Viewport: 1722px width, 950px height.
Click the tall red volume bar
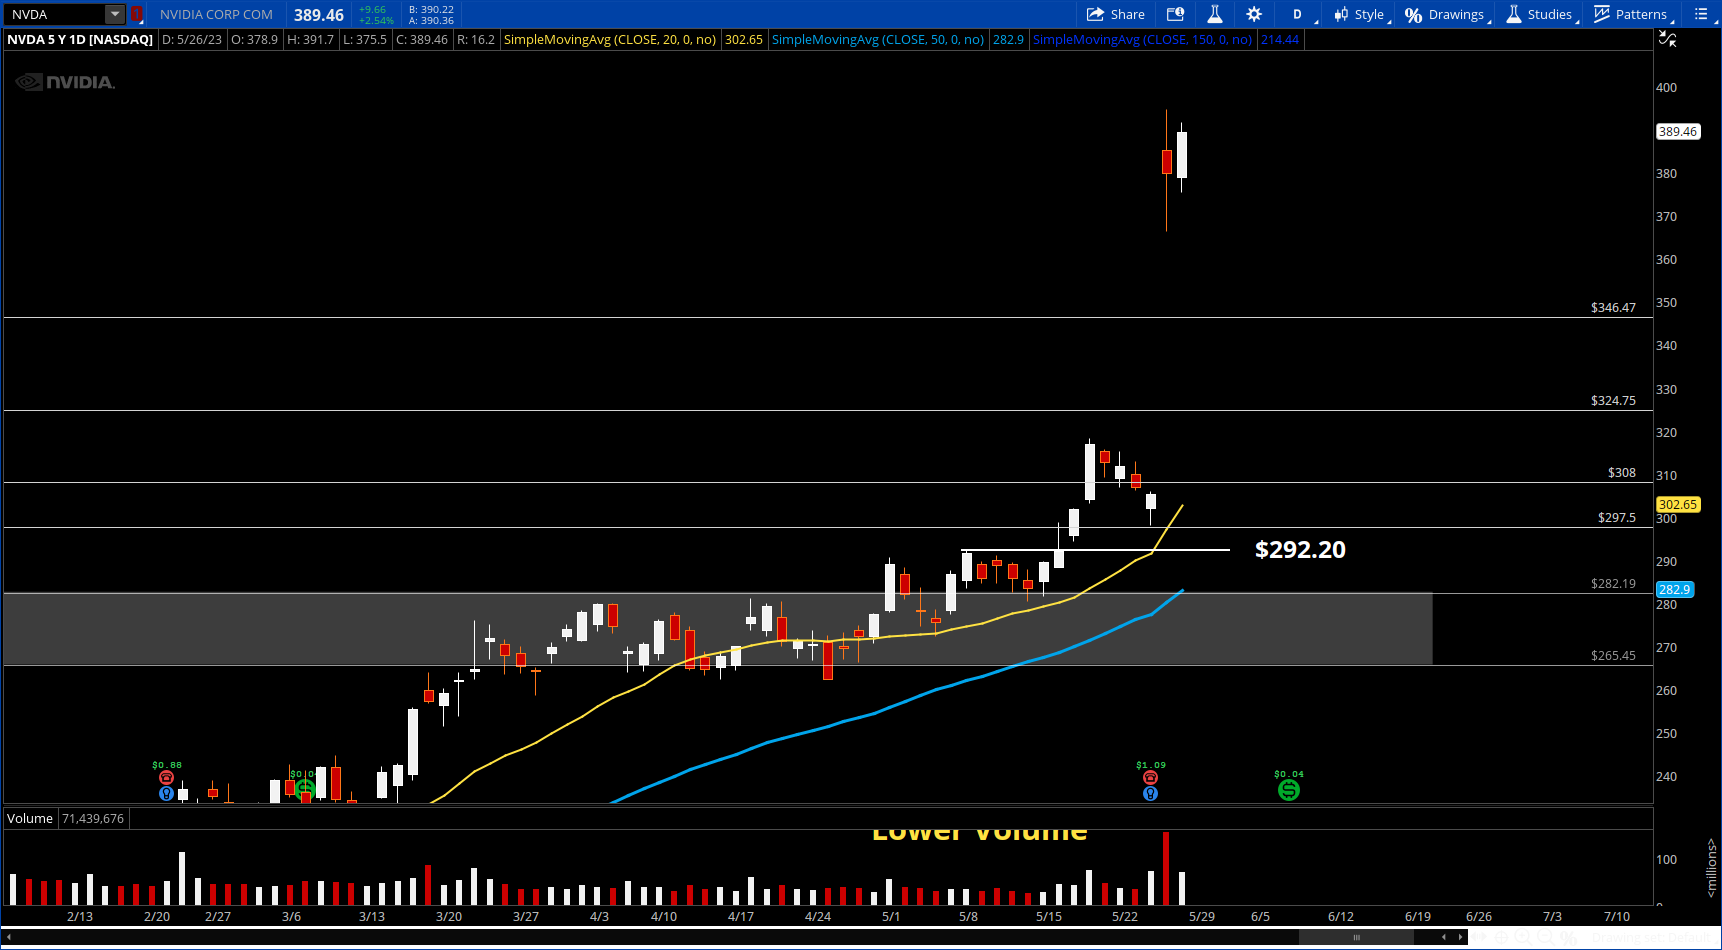pos(1166,868)
